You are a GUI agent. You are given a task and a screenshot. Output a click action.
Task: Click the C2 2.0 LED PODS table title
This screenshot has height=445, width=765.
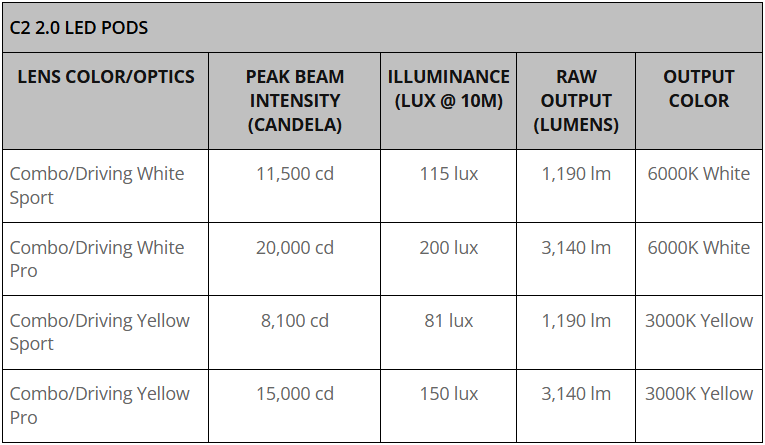(x=79, y=27)
